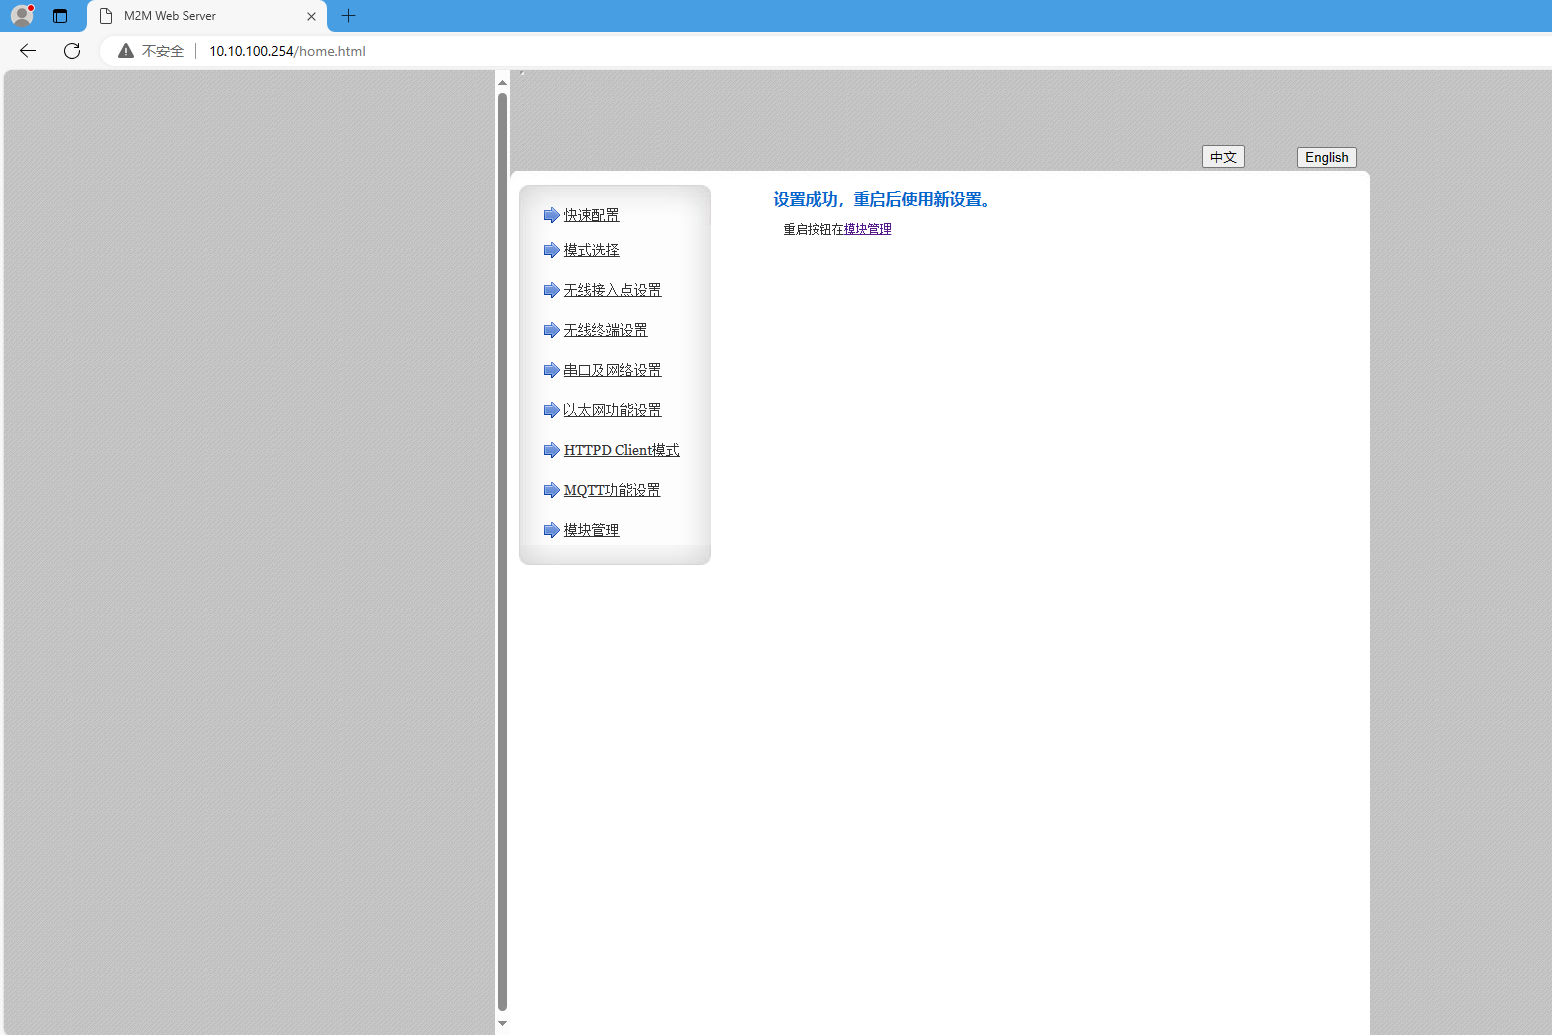Click the address bar showing 10.10.100.254/home.html

pos(287,51)
